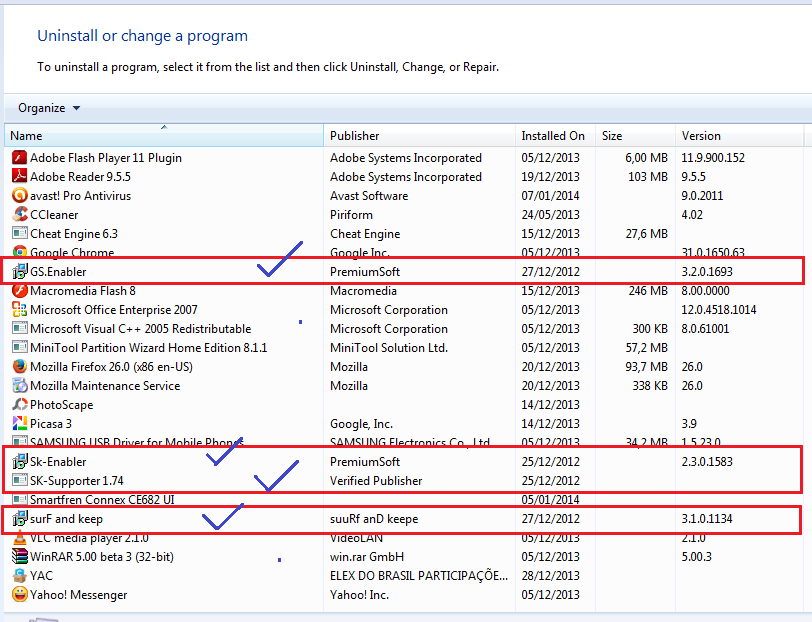Click the avast! Pro Antivirus icon

(20, 196)
